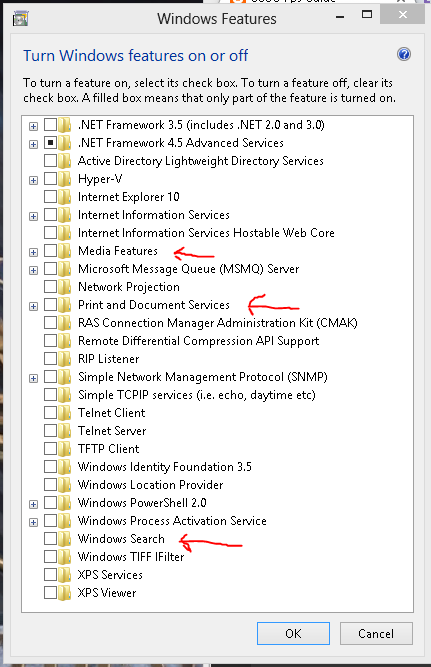Click the folder icon beside Windows Location Provider
The image size is (431, 667).
tap(65, 485)
